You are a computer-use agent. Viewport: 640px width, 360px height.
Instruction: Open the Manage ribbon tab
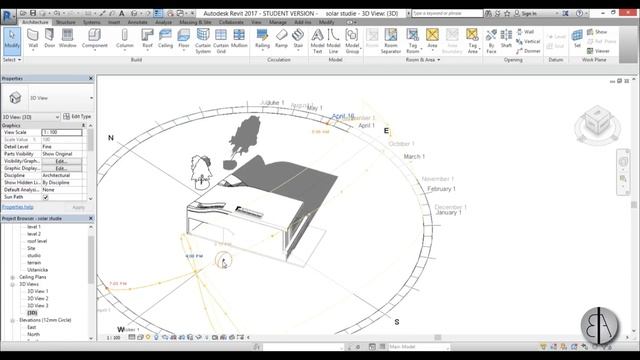[278, 22]
